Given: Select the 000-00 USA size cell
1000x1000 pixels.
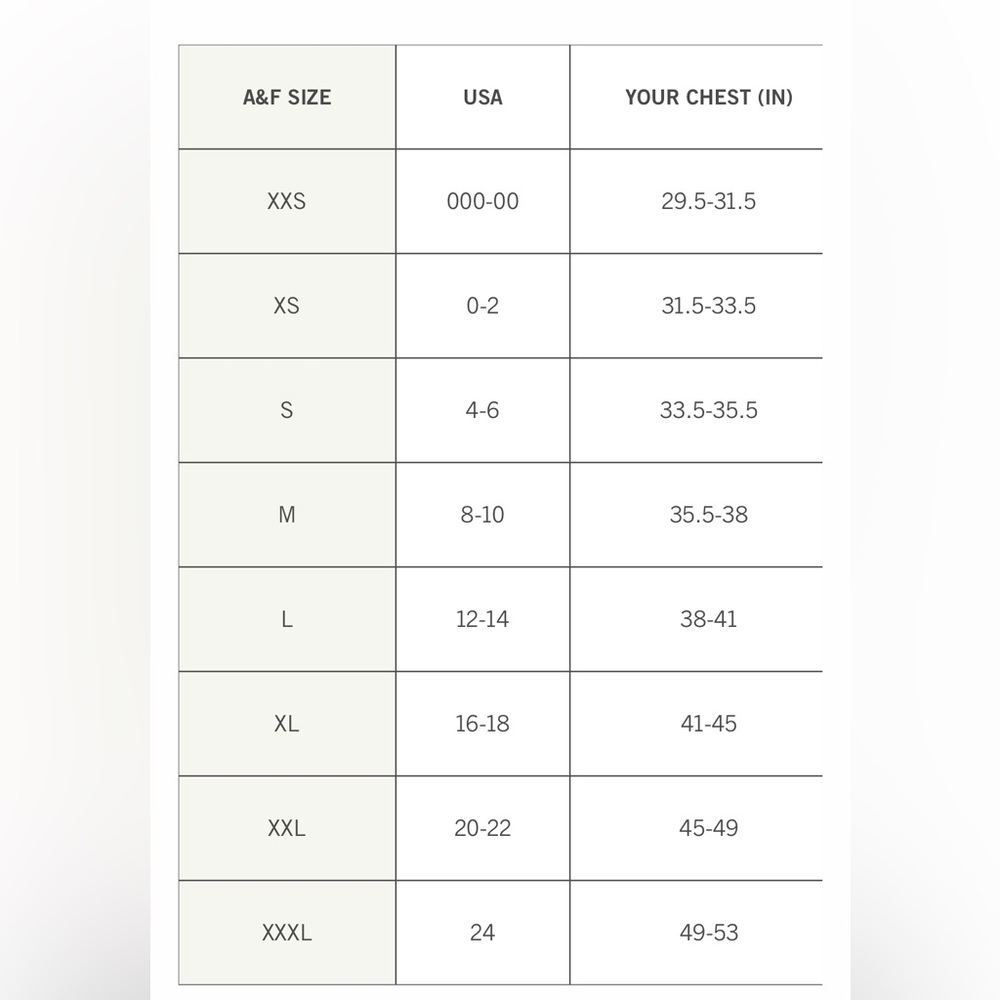Looking at the screenshot, I should pyautogui.click(x=483, y=202).
